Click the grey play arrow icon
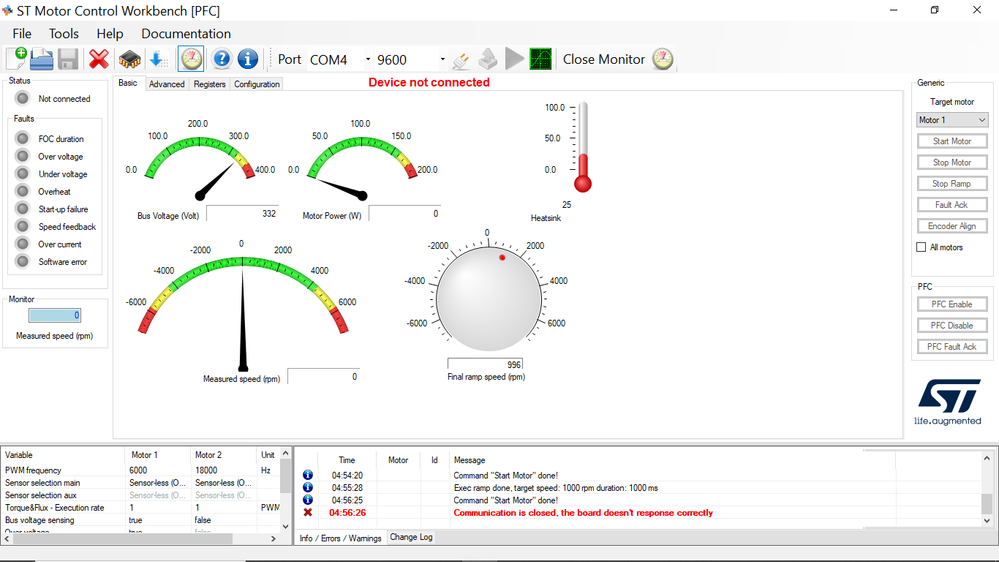This screenshot has width=999, height=562. point(514,59)
